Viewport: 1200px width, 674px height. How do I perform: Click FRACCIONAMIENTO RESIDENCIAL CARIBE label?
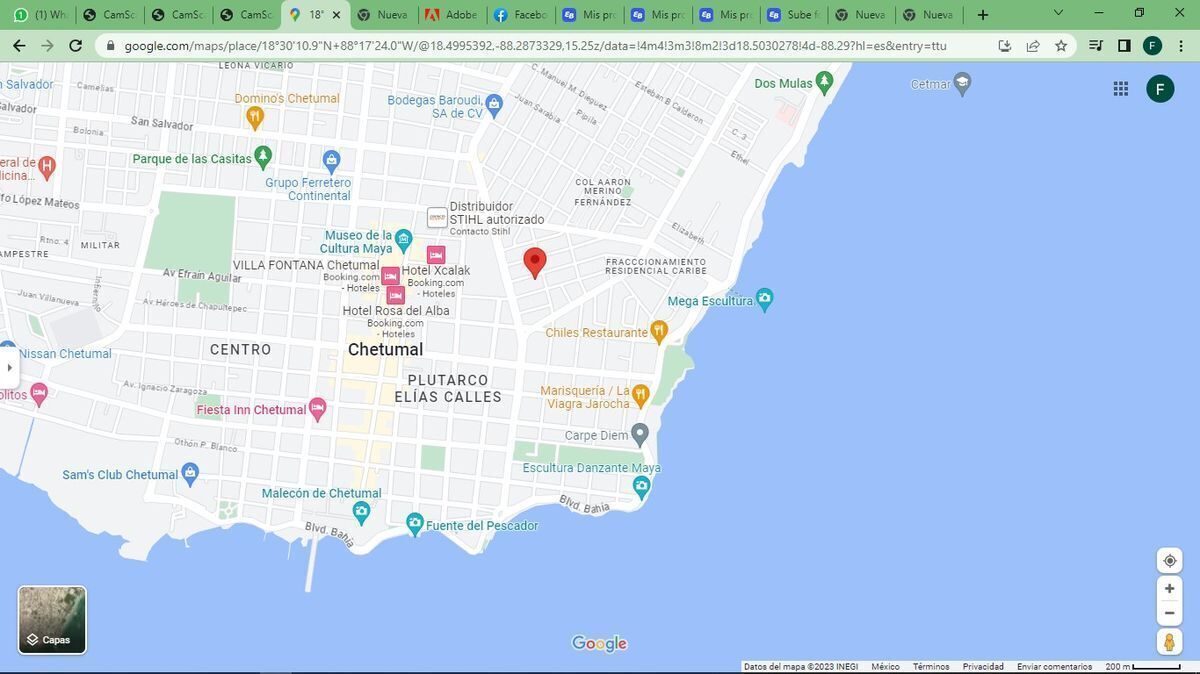(x=656, y=266)
